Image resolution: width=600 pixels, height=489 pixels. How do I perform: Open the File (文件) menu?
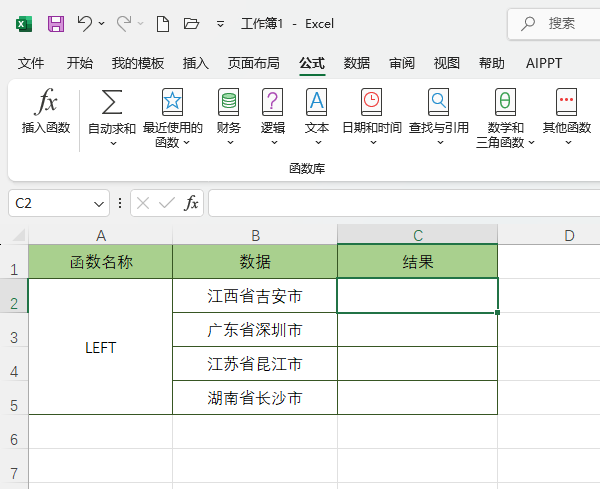coord(32,63)
